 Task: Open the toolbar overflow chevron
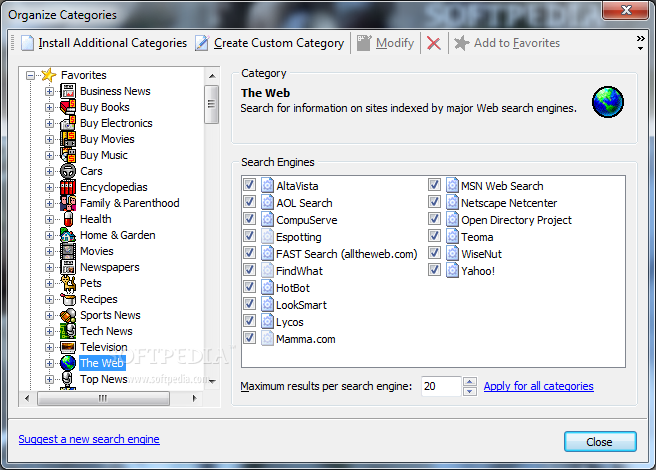click(x=640, y=43)
